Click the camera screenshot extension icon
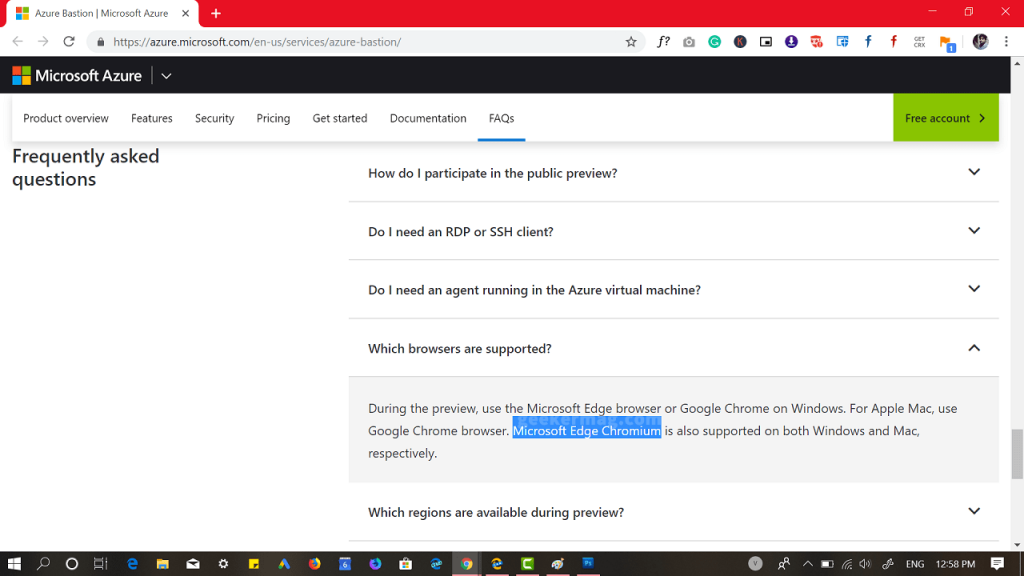The image size is (1024, 576). pos(689,42)
